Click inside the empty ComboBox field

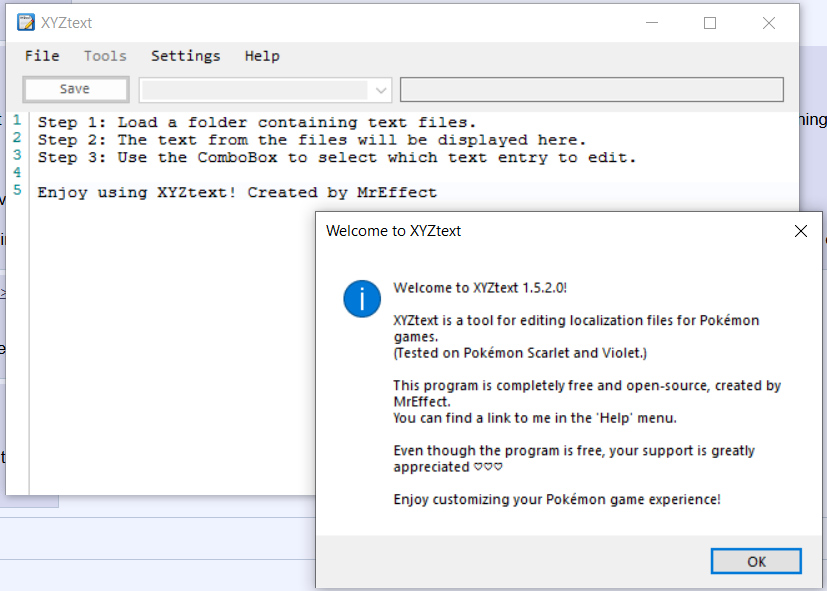[255, 90]
